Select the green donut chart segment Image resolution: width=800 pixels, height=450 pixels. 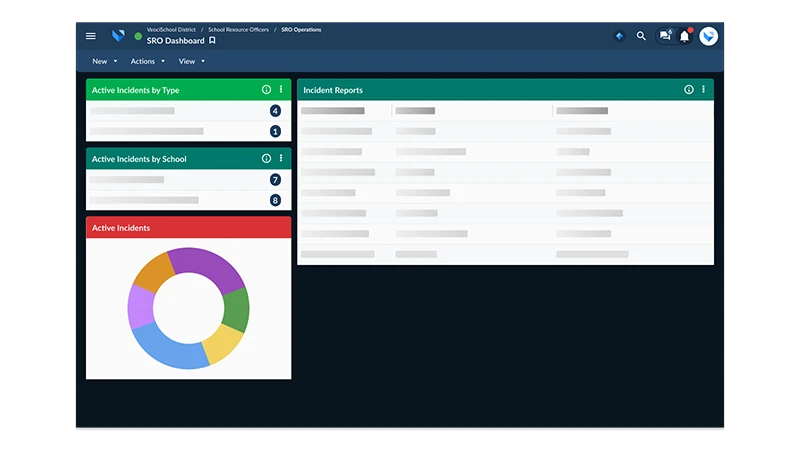tap(236, 310)
